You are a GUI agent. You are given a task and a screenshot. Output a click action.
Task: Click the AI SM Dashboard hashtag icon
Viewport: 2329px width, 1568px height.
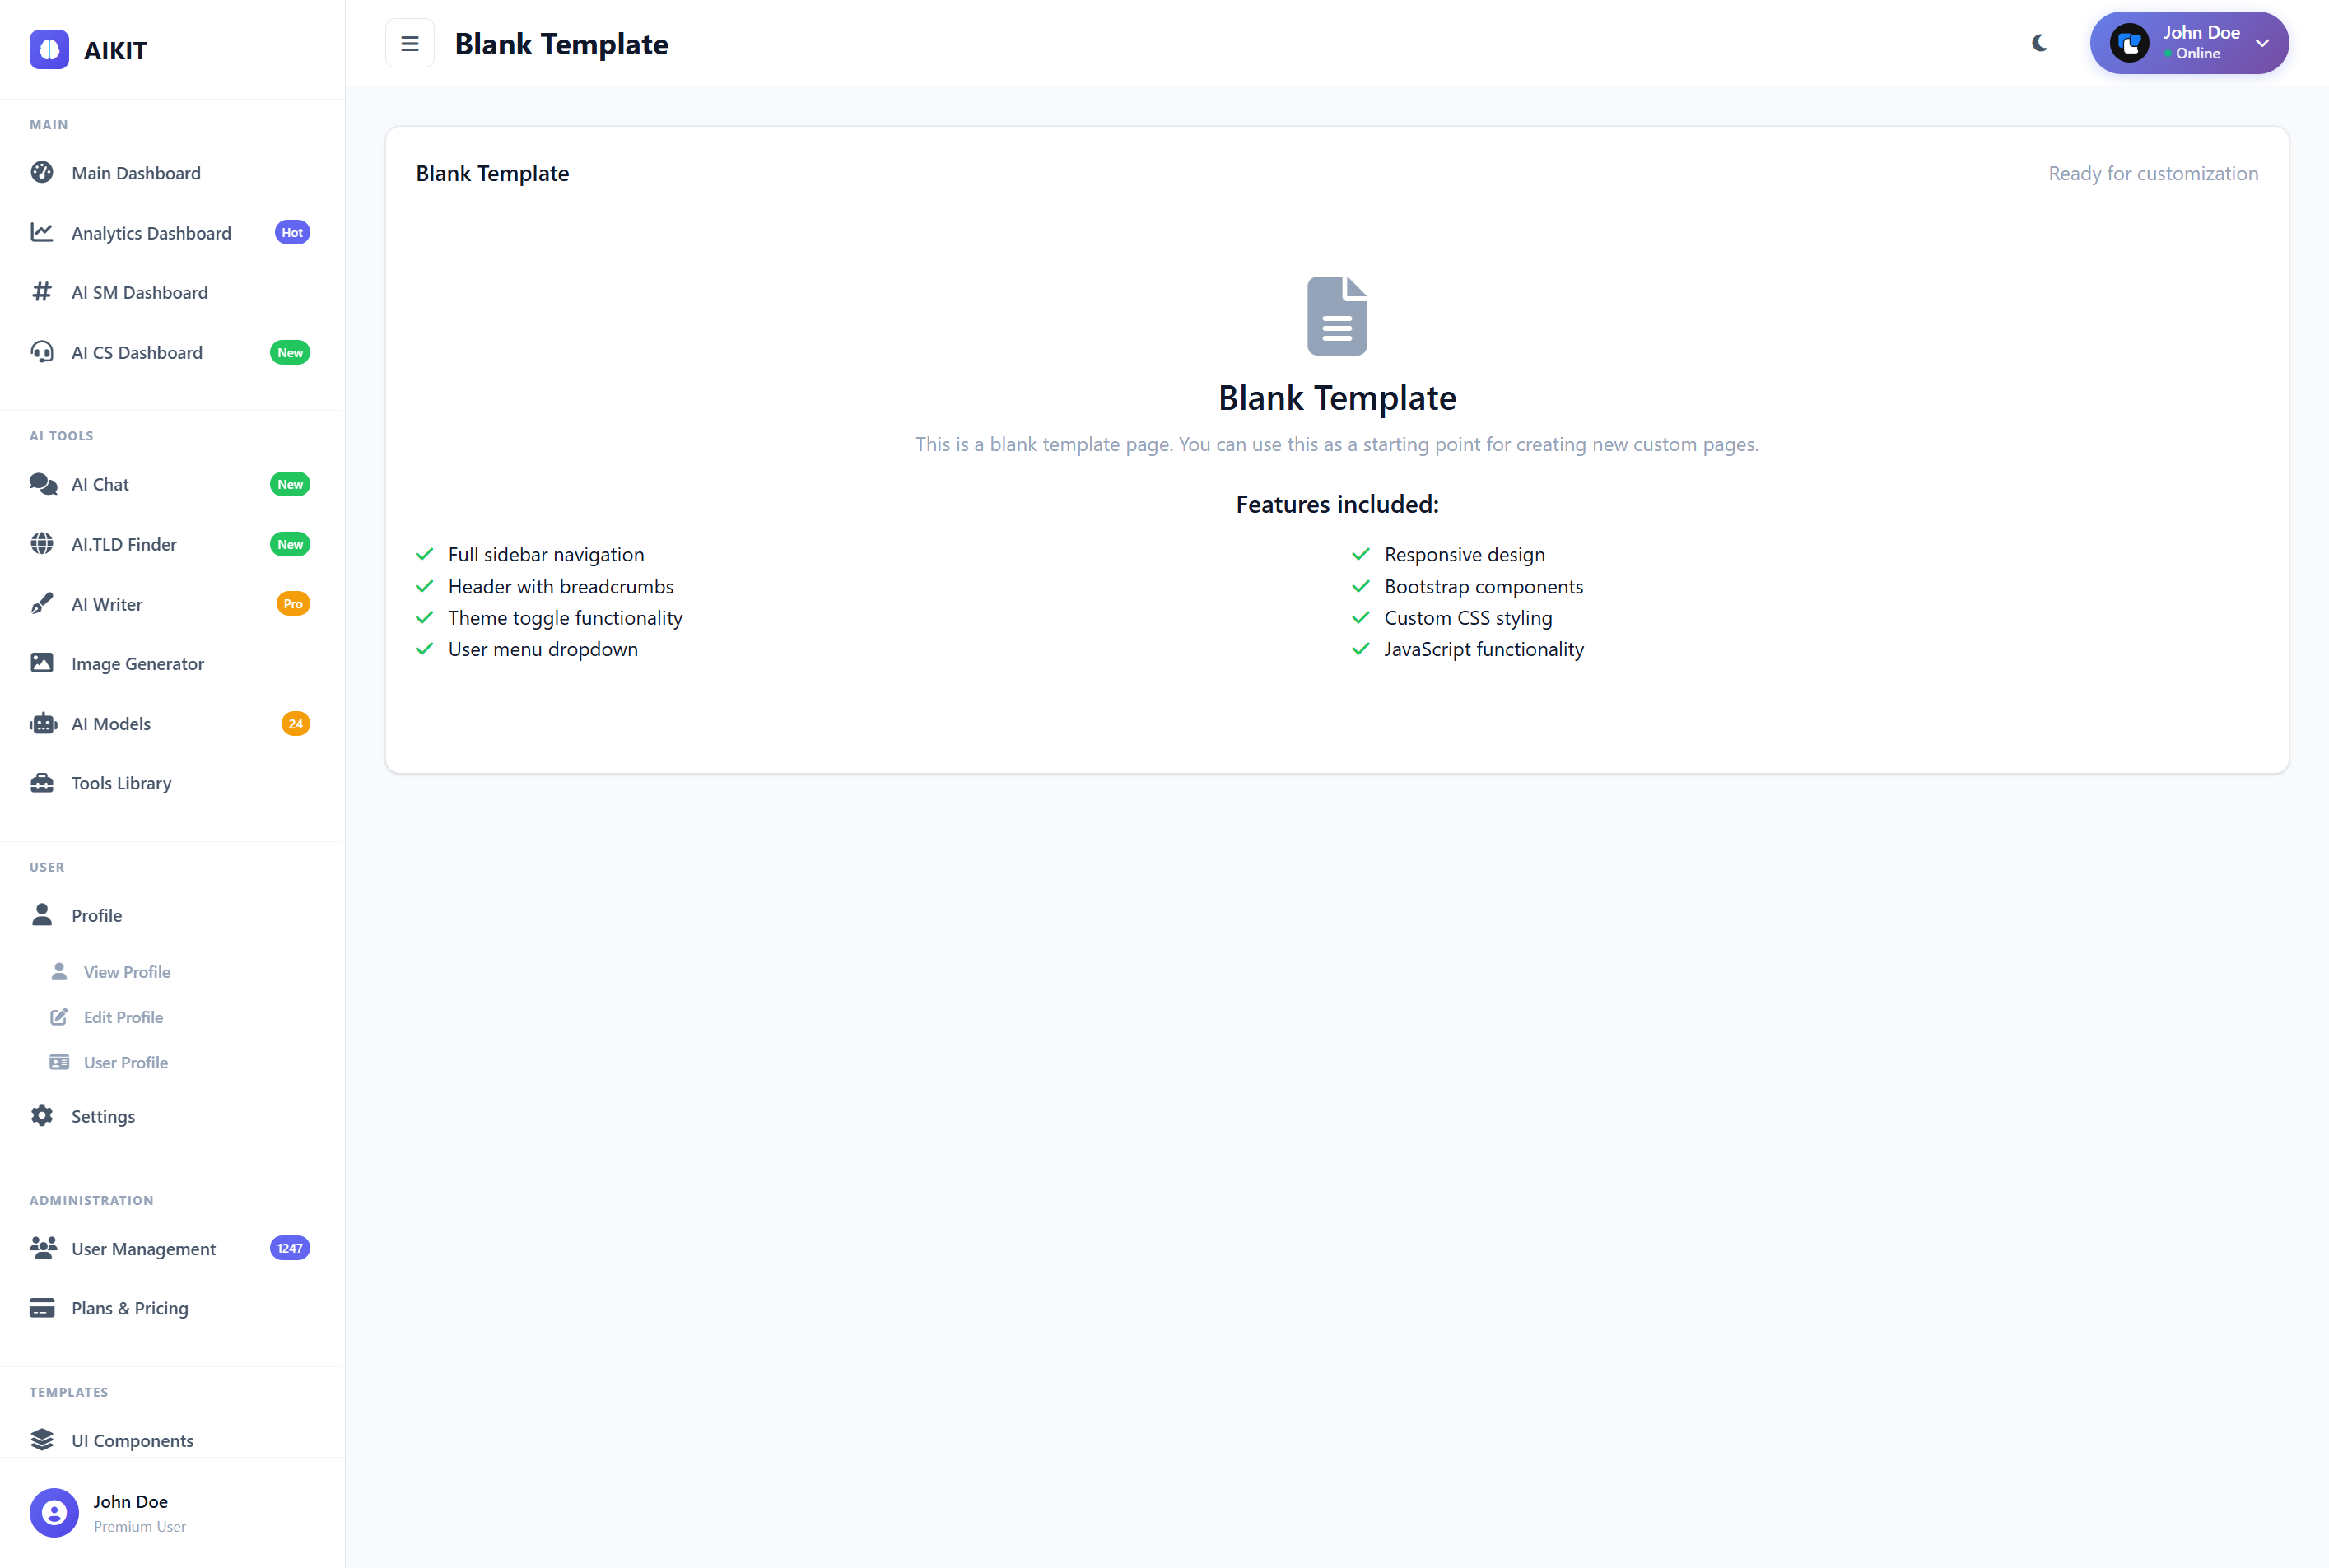click(42, 292)
